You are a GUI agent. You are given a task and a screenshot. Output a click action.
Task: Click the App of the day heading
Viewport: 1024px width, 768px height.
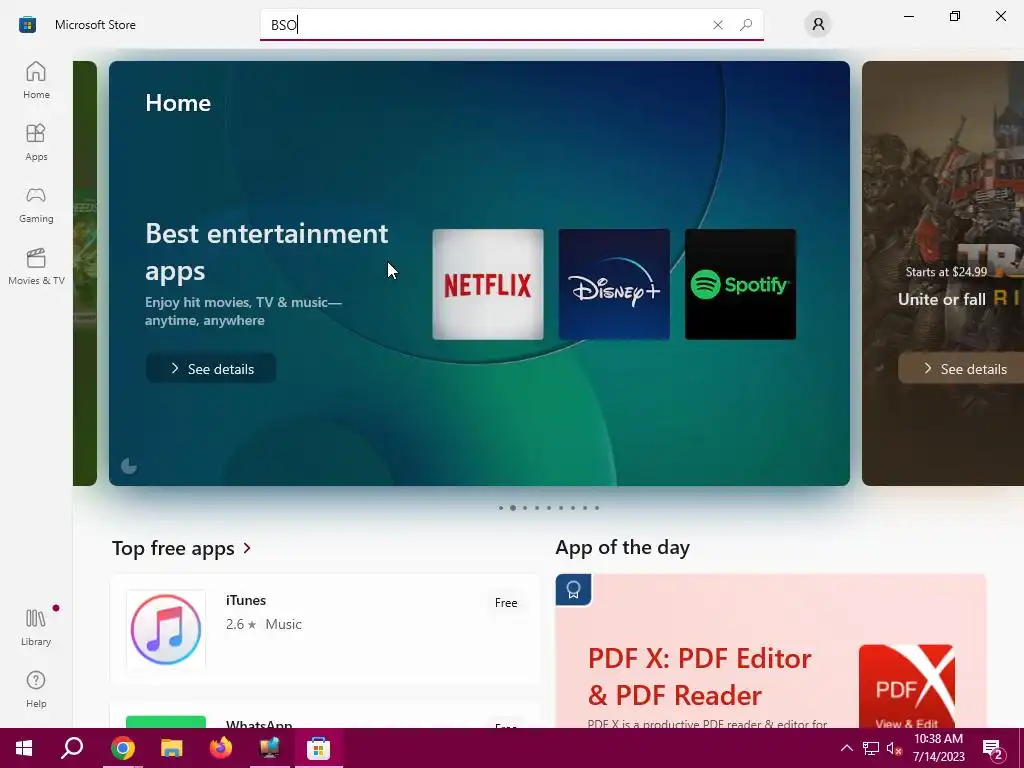point(622,547)
